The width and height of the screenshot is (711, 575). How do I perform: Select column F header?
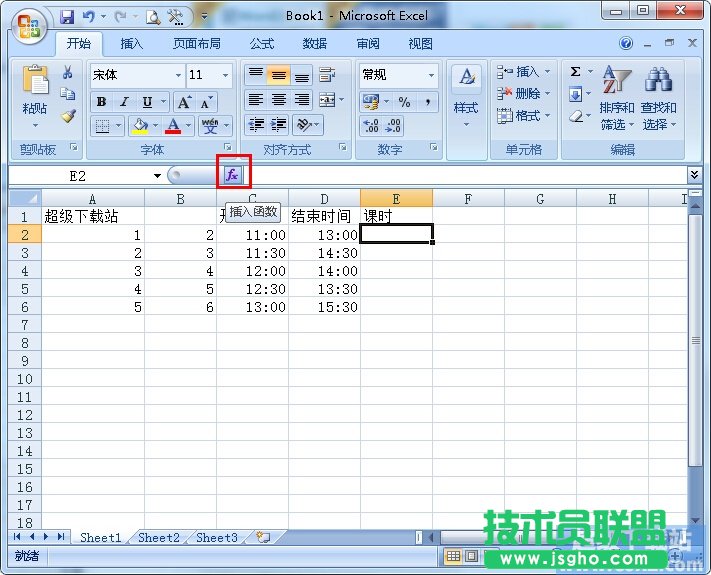(468, 199)
